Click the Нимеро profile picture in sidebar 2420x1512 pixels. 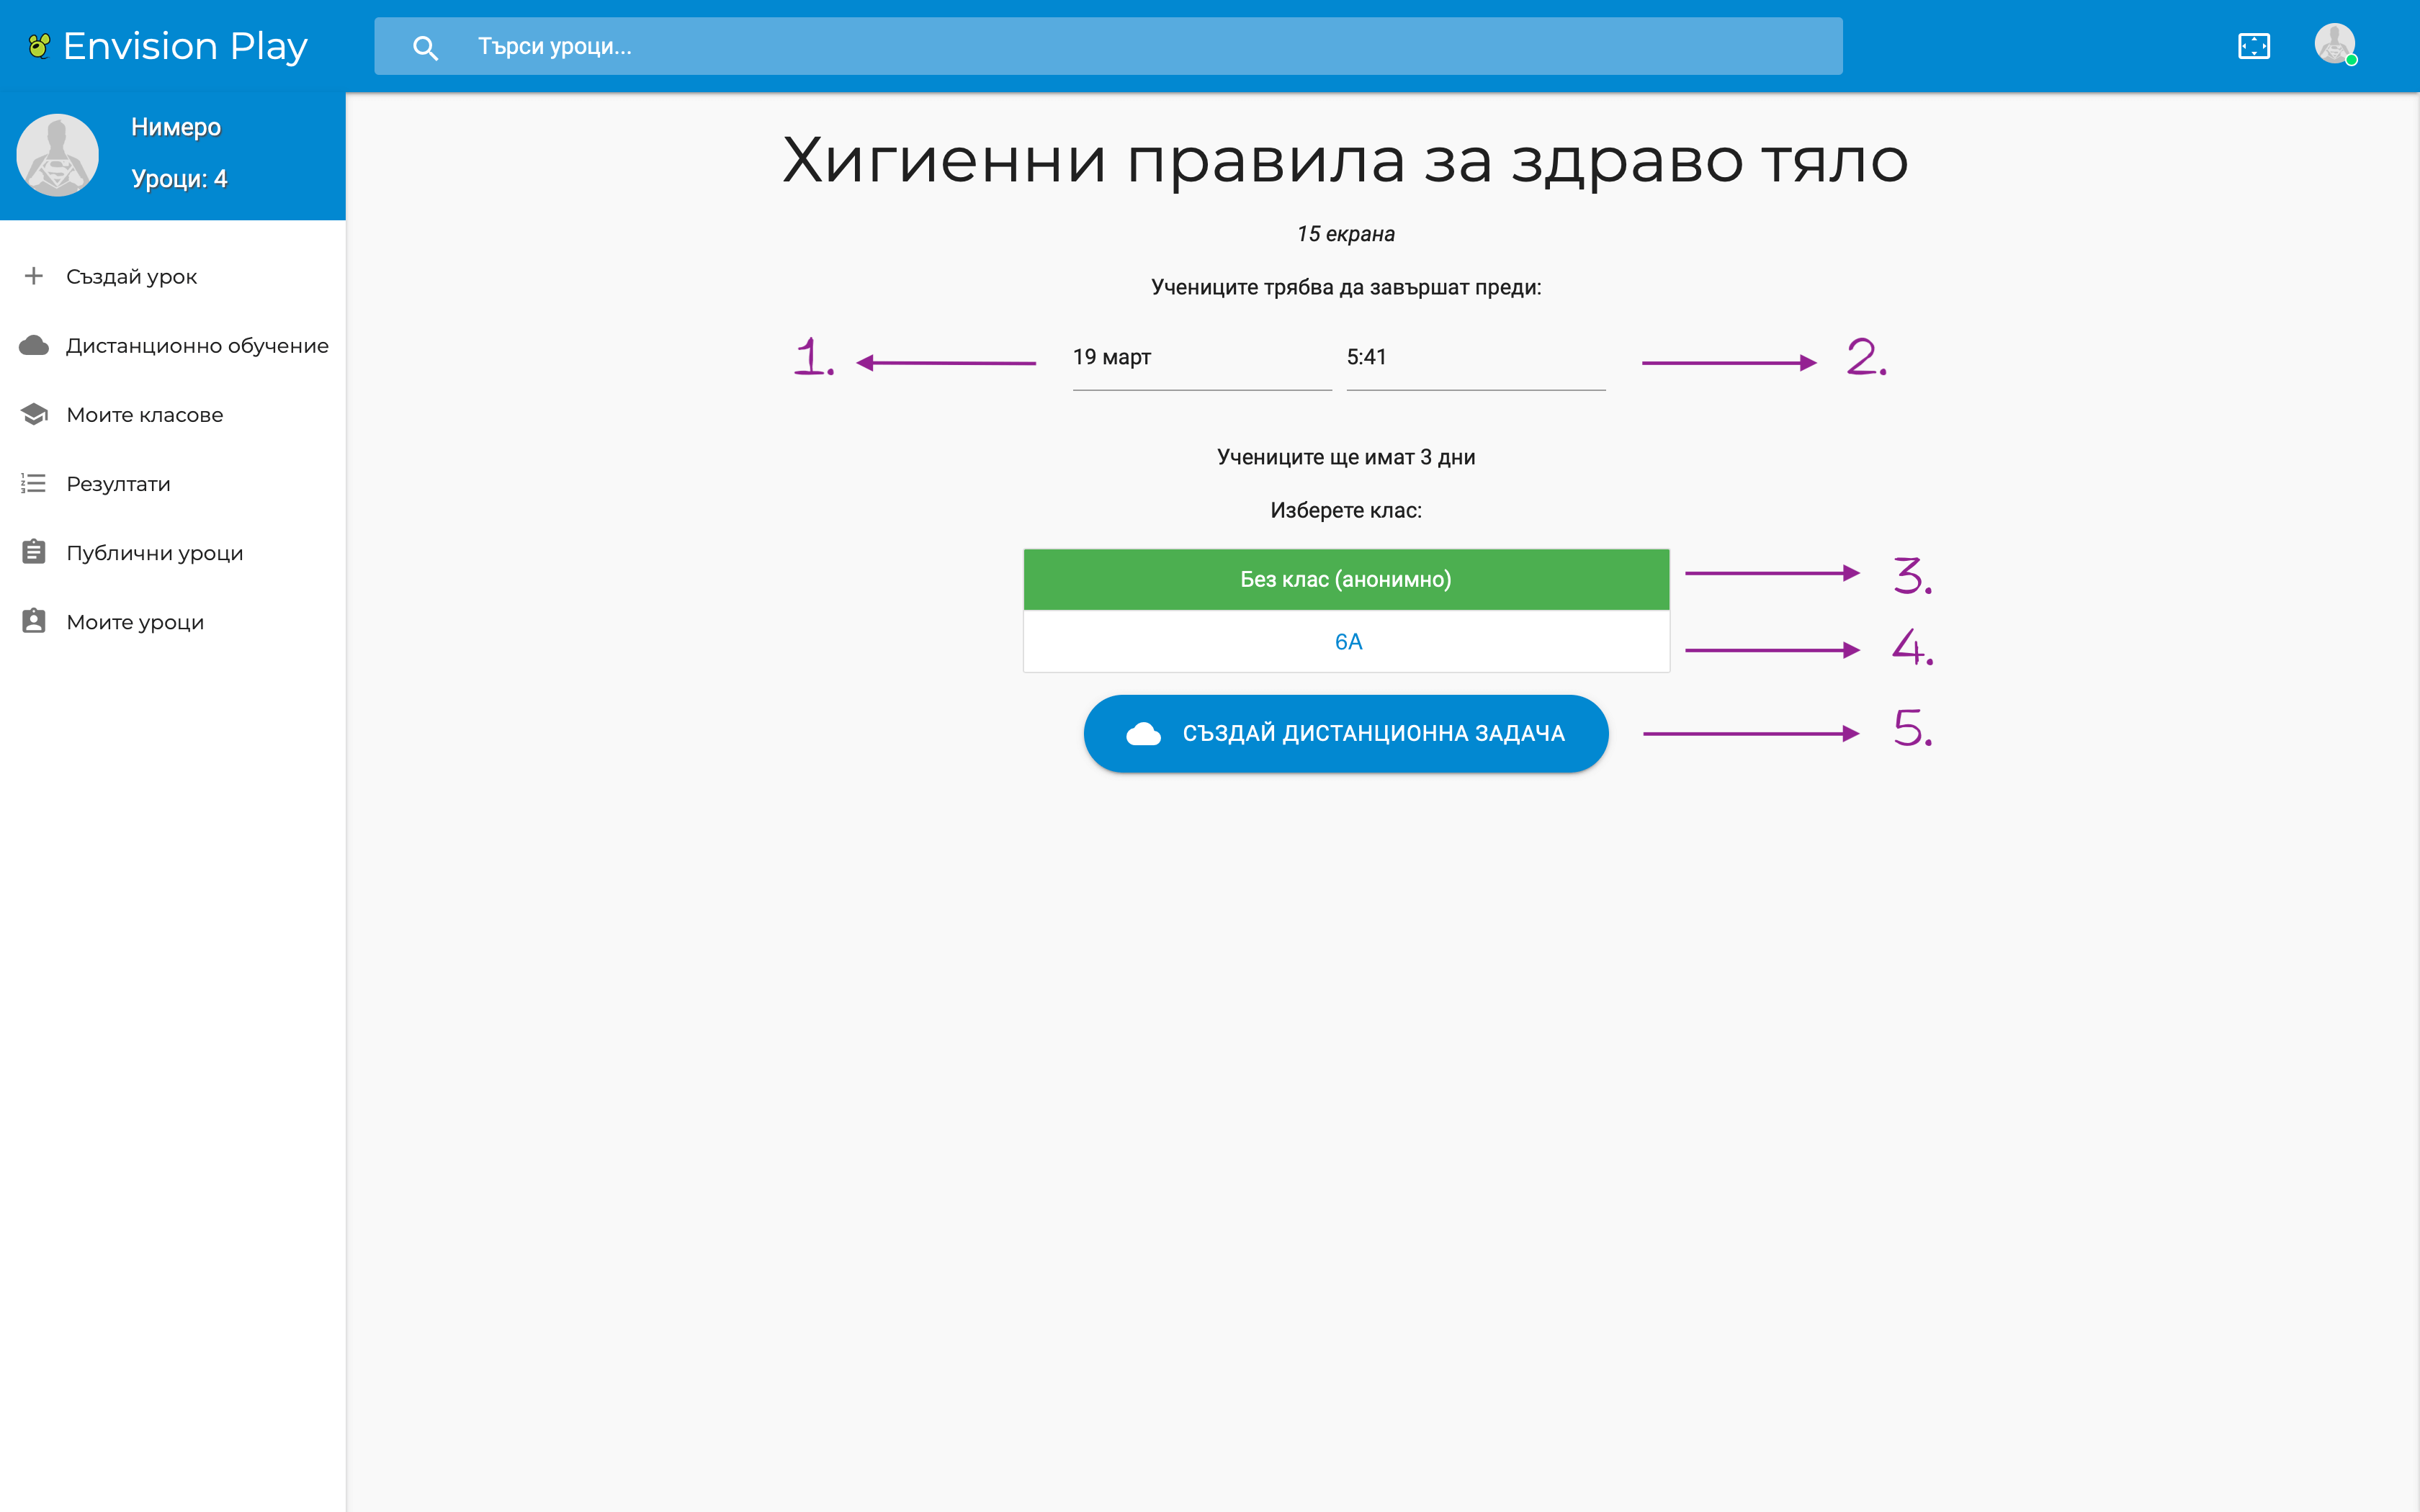[x=58, y=155]
